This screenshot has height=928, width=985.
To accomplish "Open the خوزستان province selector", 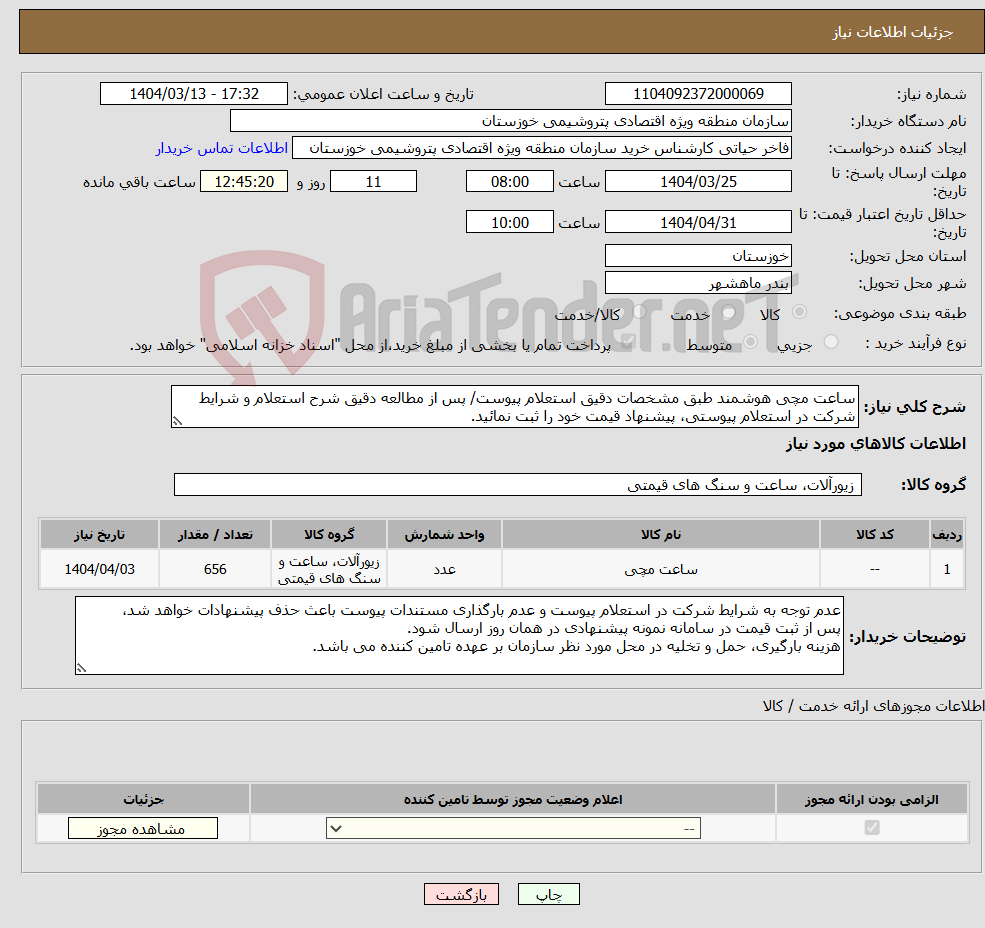I will [698, 255].
